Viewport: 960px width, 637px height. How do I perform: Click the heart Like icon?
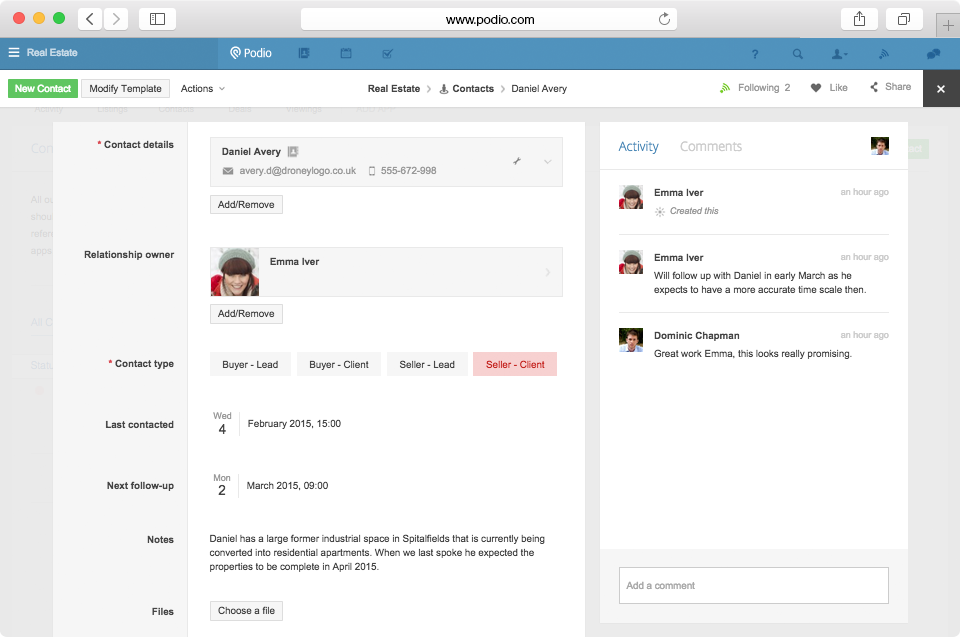(816, 88)
